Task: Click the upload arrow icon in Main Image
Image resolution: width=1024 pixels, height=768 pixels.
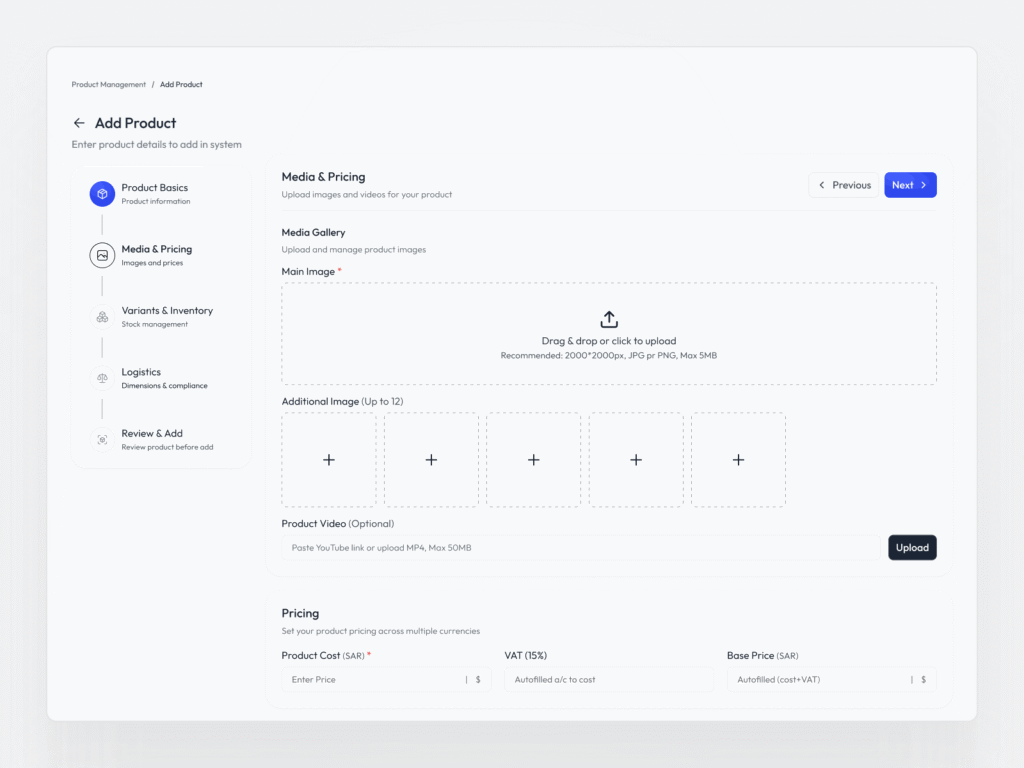Action: pos(609,319)
